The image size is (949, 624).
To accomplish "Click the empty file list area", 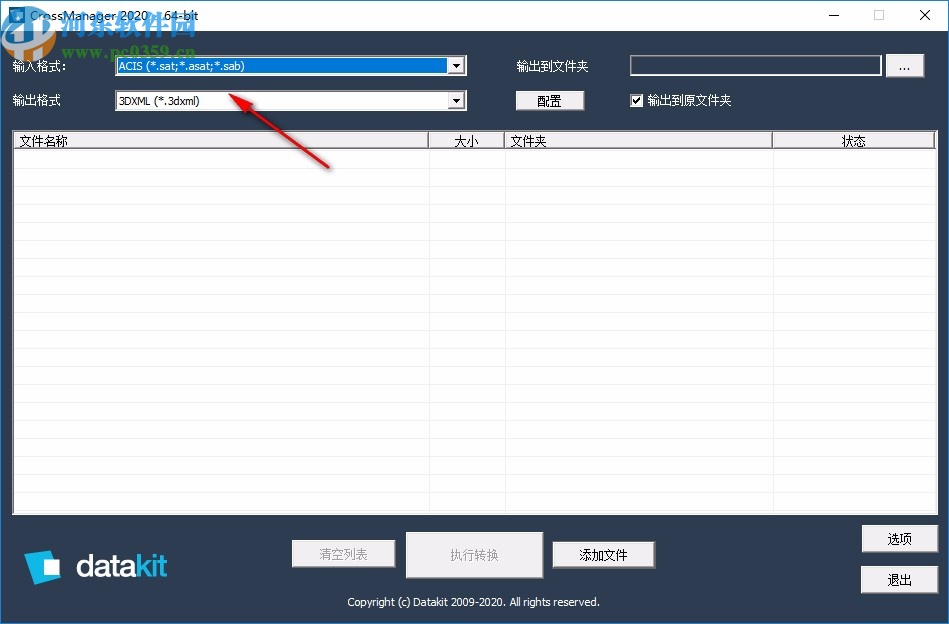I will pyautogui.click(x=470, y=330).
